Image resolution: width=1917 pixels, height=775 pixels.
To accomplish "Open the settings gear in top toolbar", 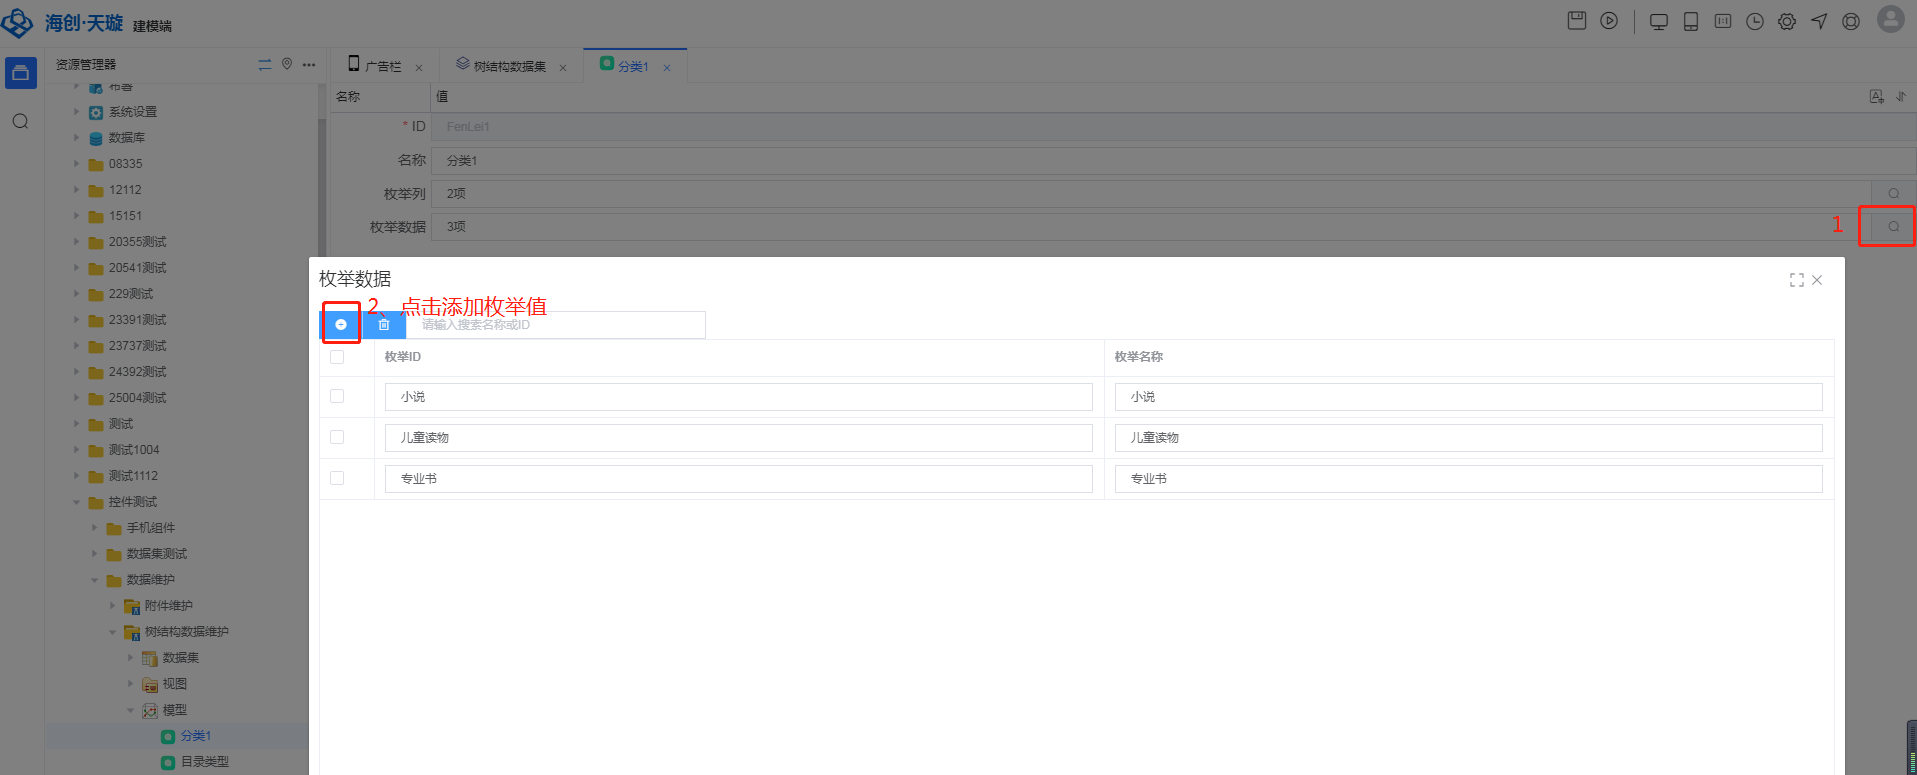I will point(1787,22).
